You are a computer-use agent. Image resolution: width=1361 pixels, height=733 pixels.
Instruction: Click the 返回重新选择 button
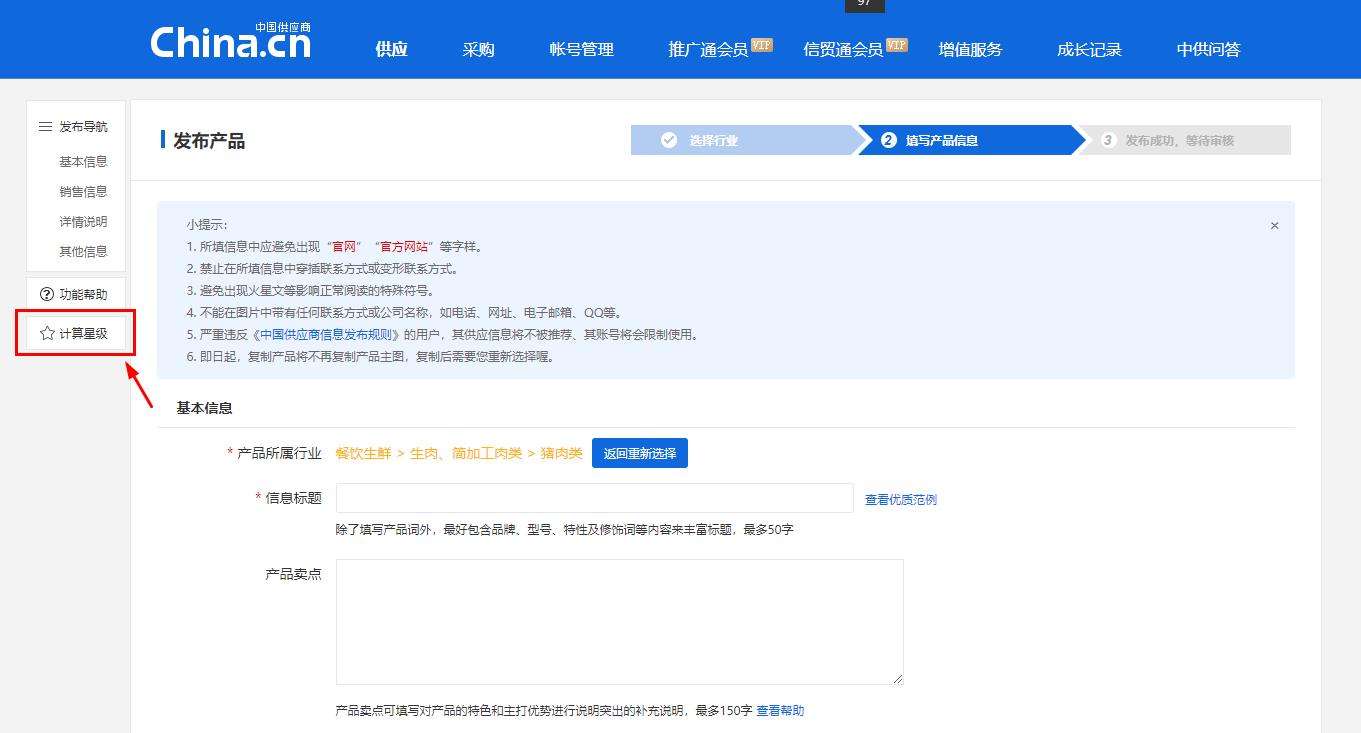click(x=639, y=453)
